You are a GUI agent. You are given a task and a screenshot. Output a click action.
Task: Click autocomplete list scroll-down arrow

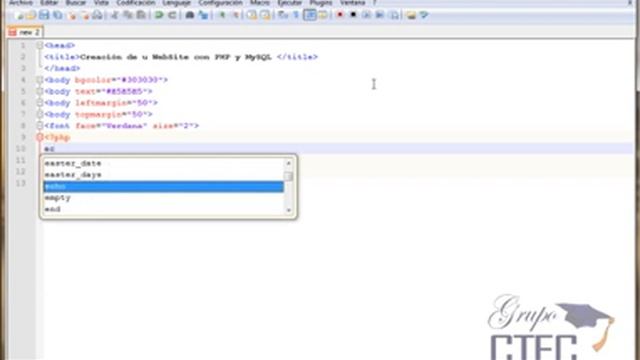(289, 210)
